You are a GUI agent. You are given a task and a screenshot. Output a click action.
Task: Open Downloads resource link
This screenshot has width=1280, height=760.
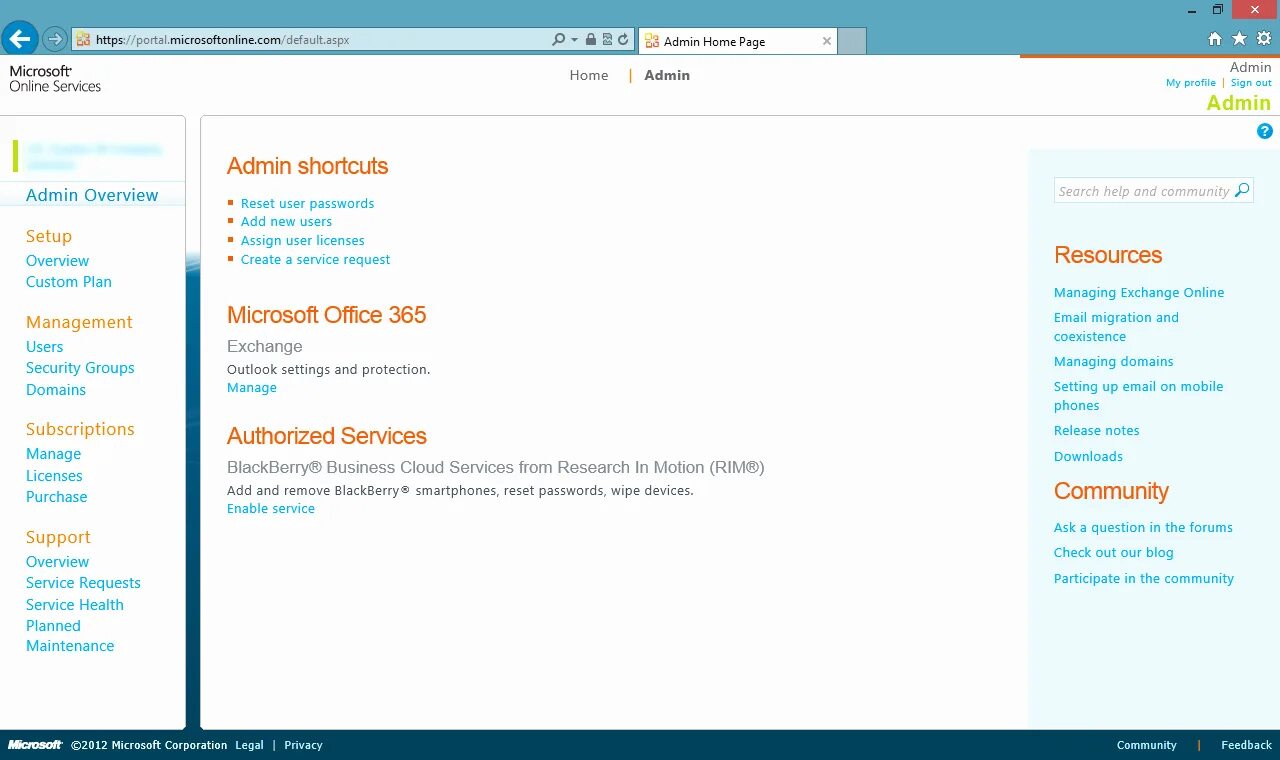[1088, 457]
